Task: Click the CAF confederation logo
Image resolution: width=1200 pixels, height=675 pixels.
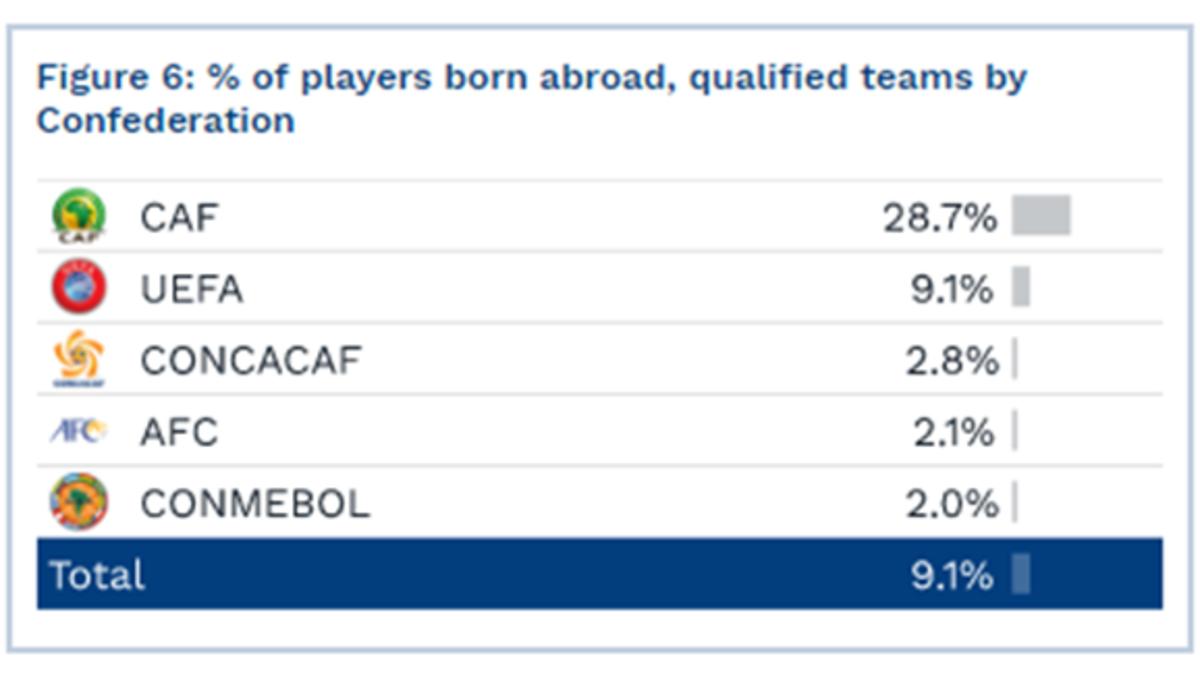Action: [78, 216]
